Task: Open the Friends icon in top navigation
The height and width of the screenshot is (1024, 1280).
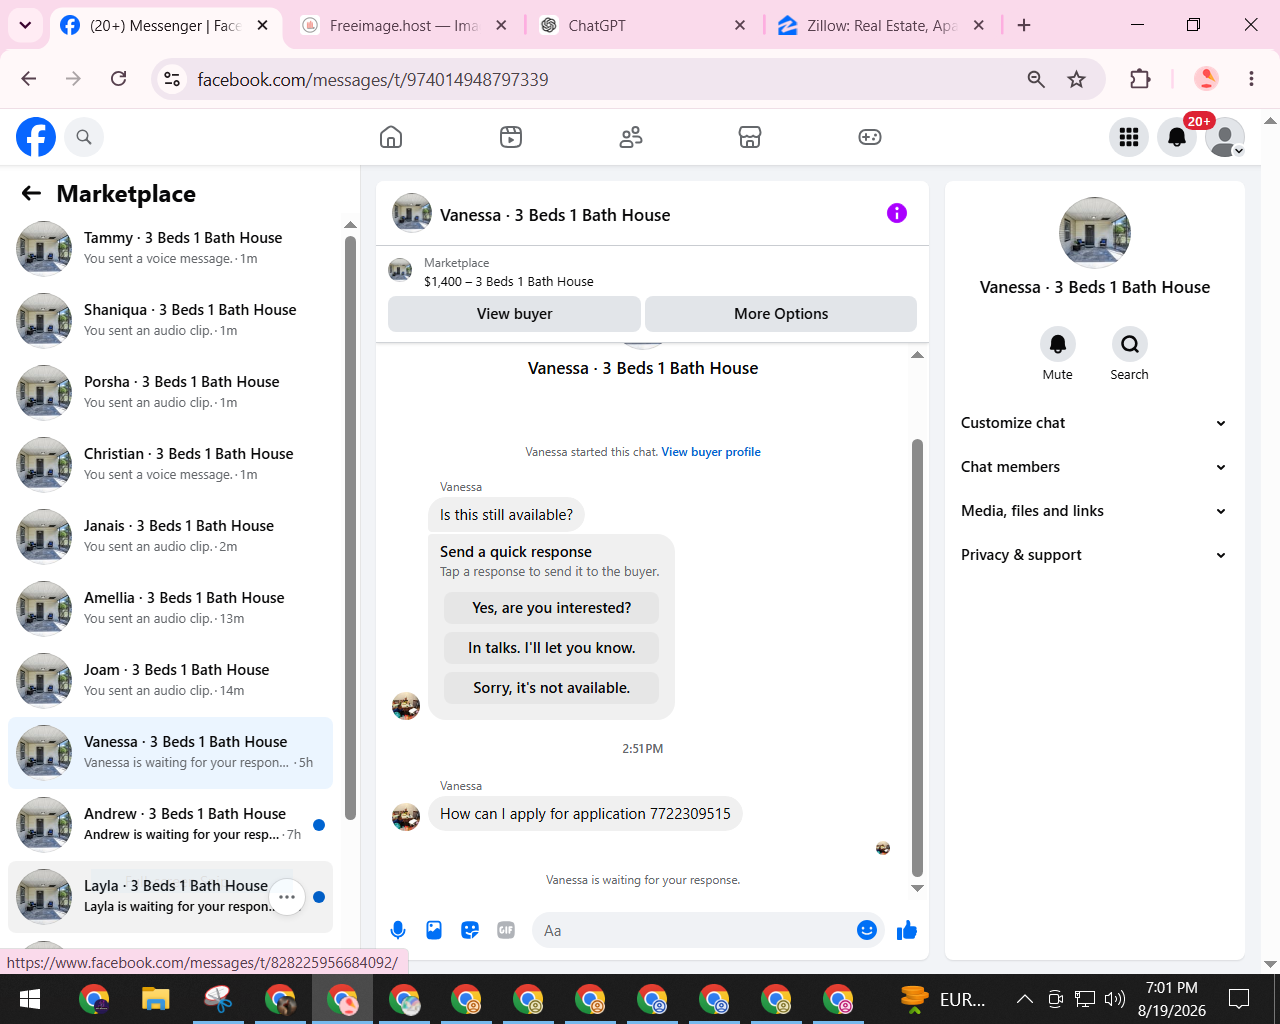Action: pyautogui.click(x=631, y=137)
